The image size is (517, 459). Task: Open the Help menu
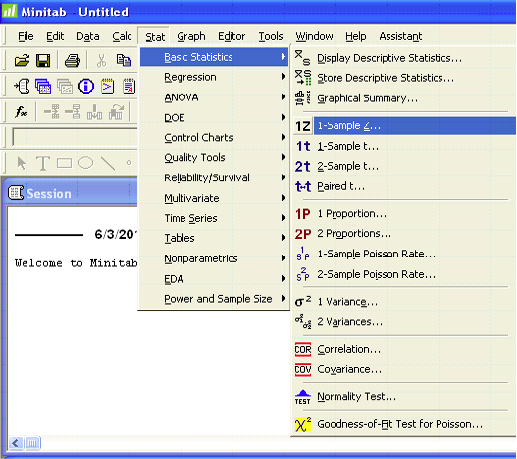tap(356, 36)
